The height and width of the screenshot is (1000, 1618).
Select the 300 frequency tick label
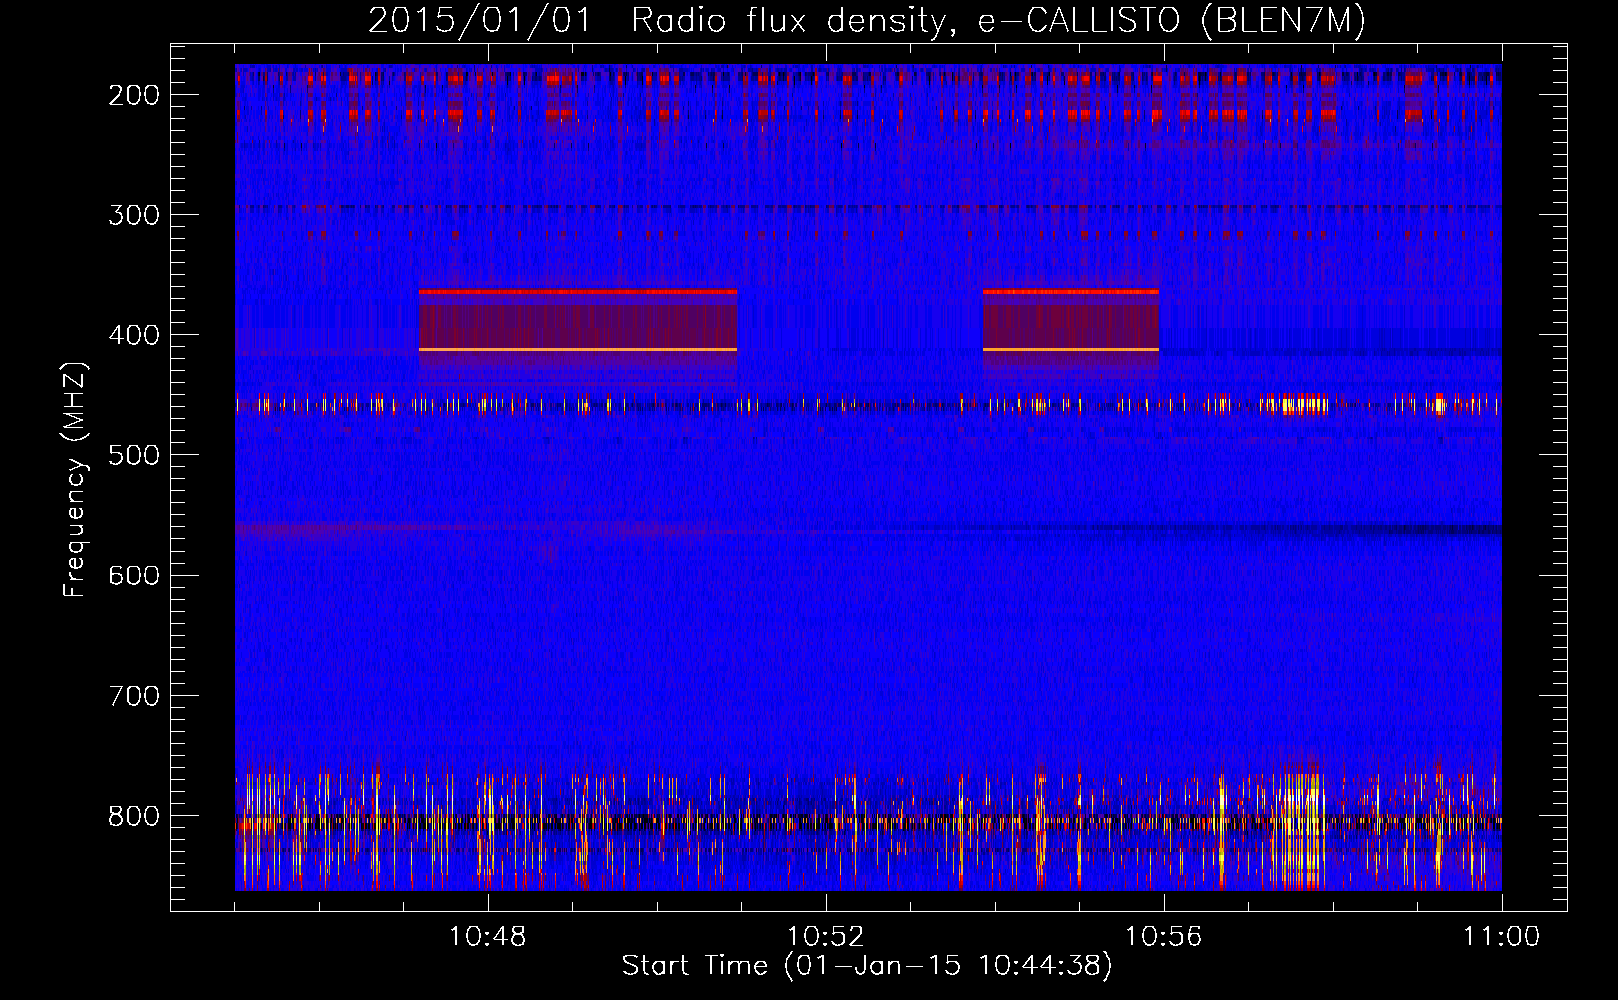click(x=134, y=215)
